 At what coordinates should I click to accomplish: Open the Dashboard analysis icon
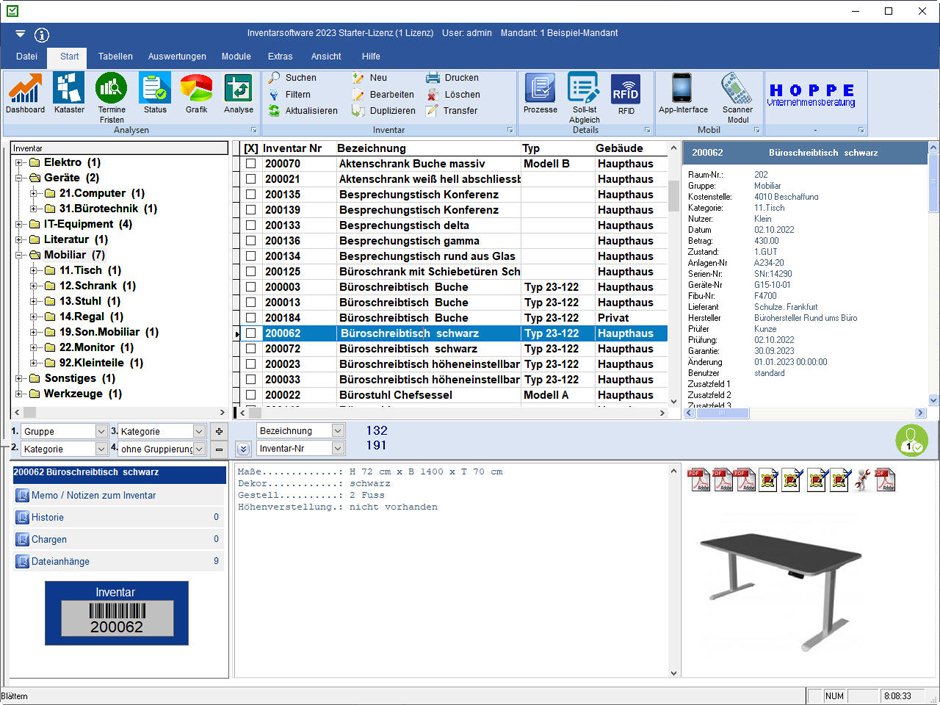(25, 92)
